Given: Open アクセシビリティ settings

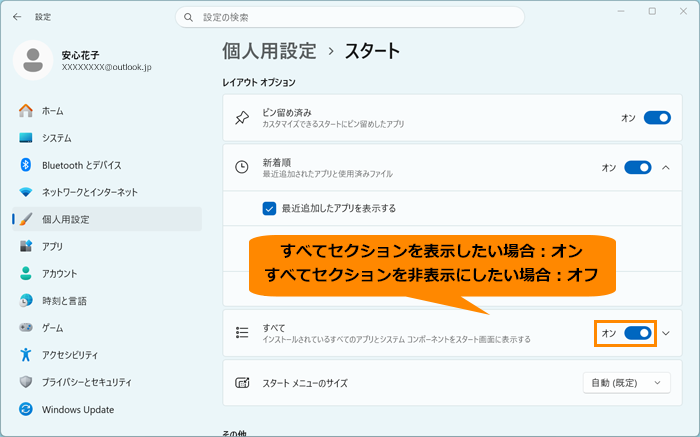Looking at the screenshot, I should pos(107,355).
